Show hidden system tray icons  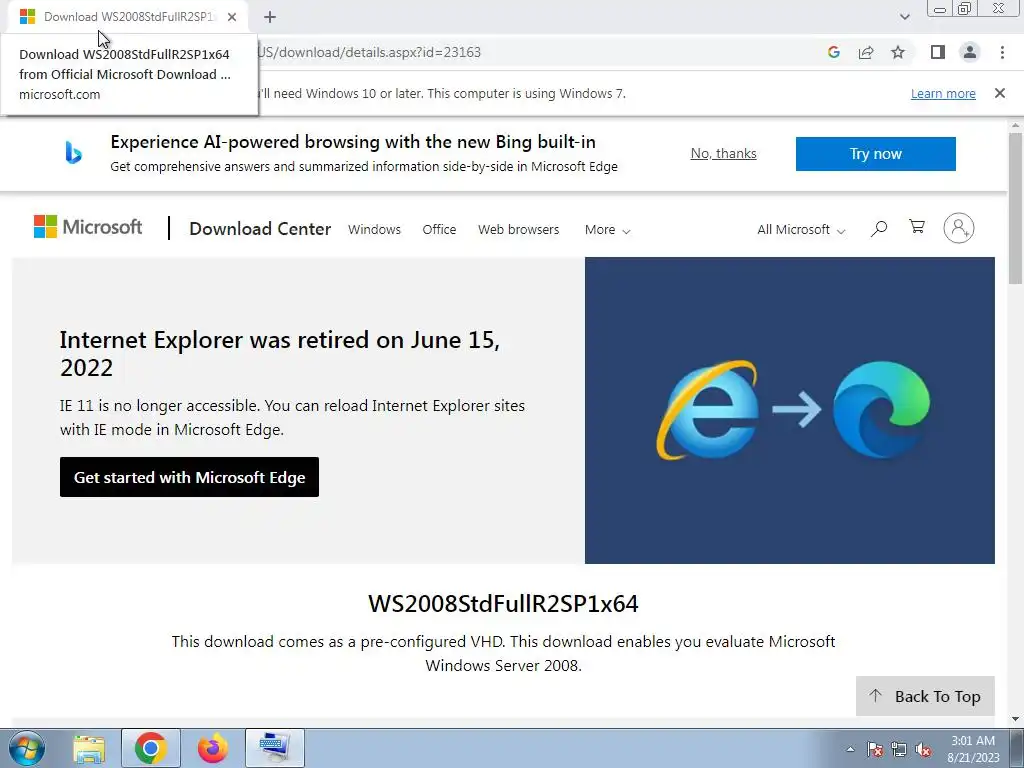(x=850, y=749)
